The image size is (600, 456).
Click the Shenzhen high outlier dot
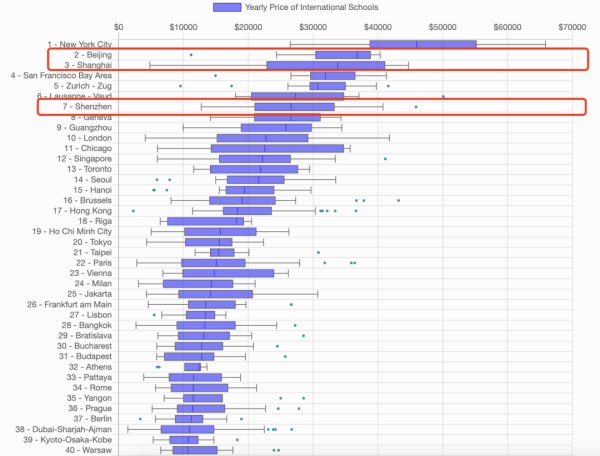point(416,106)
